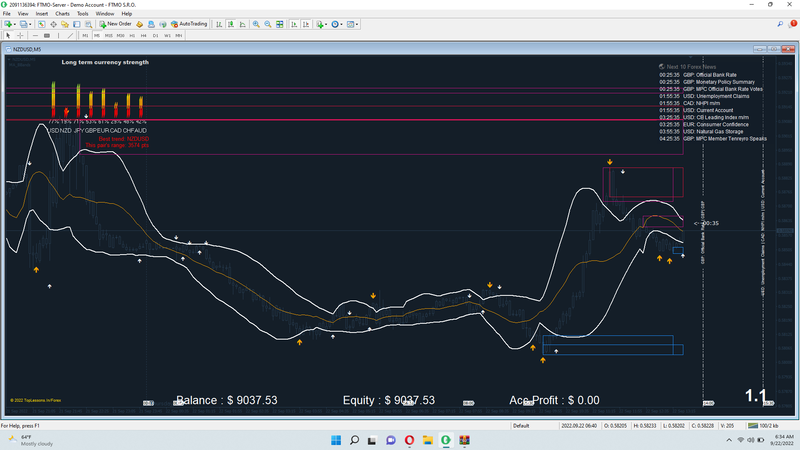Image resolution: width=800 pixels, height=450 pixels.
Task: Select the horizontal line tool
Action: point(35,36)
